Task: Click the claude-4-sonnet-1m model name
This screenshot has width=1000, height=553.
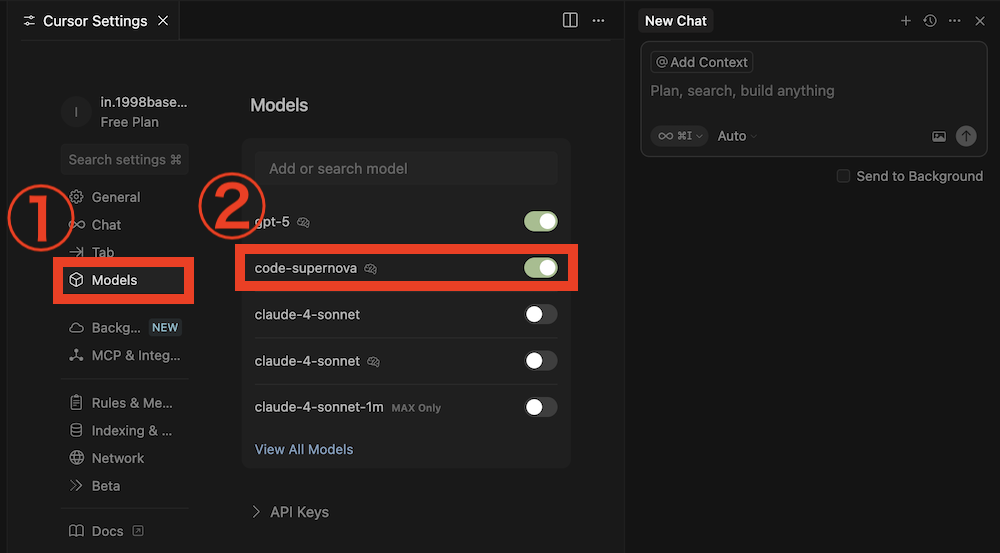Action: click(319, 407)
